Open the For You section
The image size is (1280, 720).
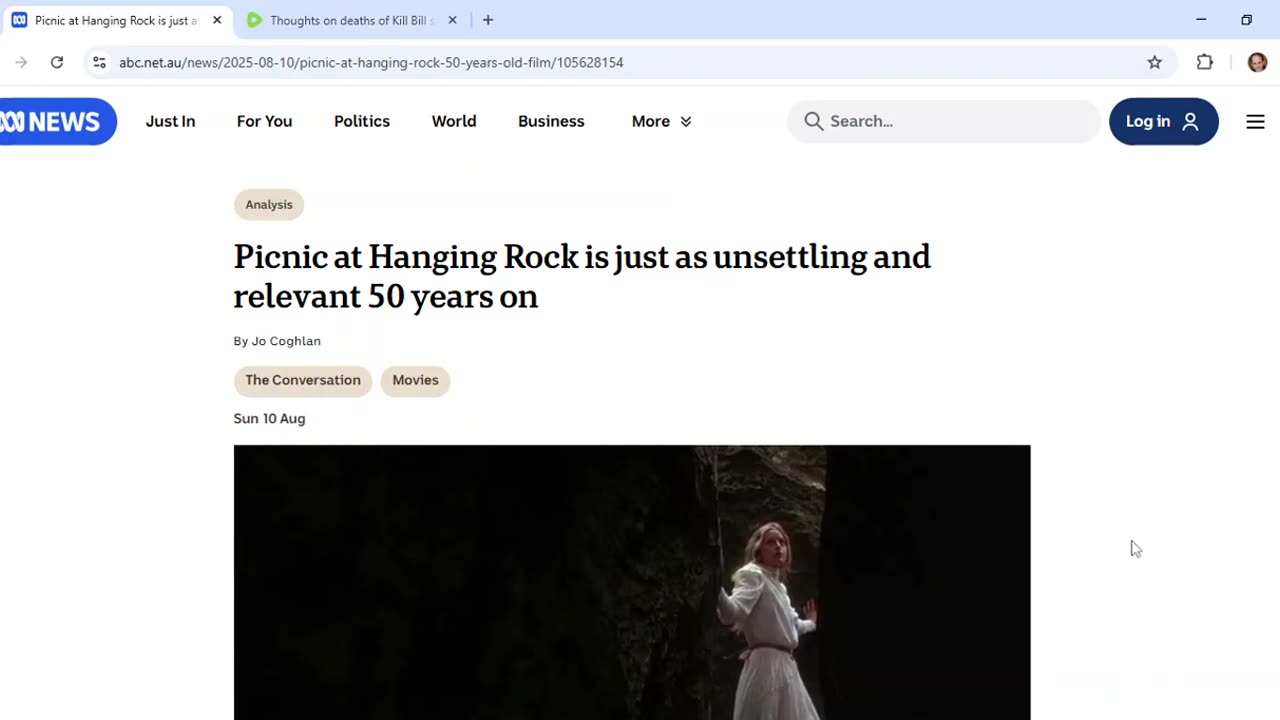coord(264,121)
